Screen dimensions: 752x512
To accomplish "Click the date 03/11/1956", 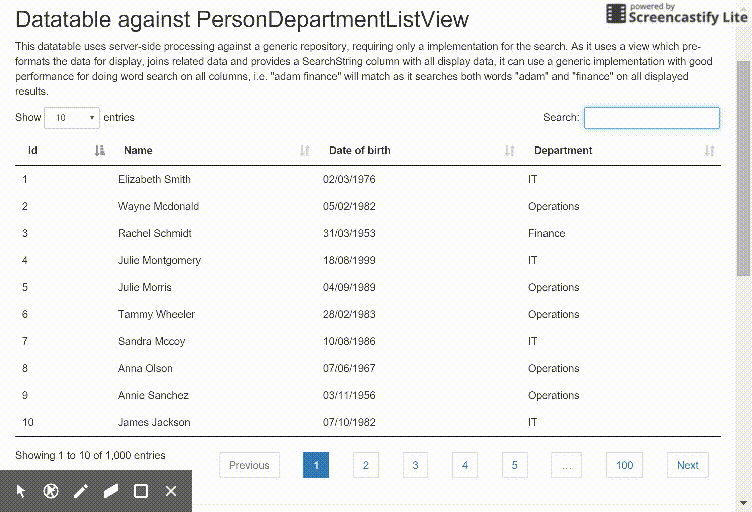I will [349, 396].
